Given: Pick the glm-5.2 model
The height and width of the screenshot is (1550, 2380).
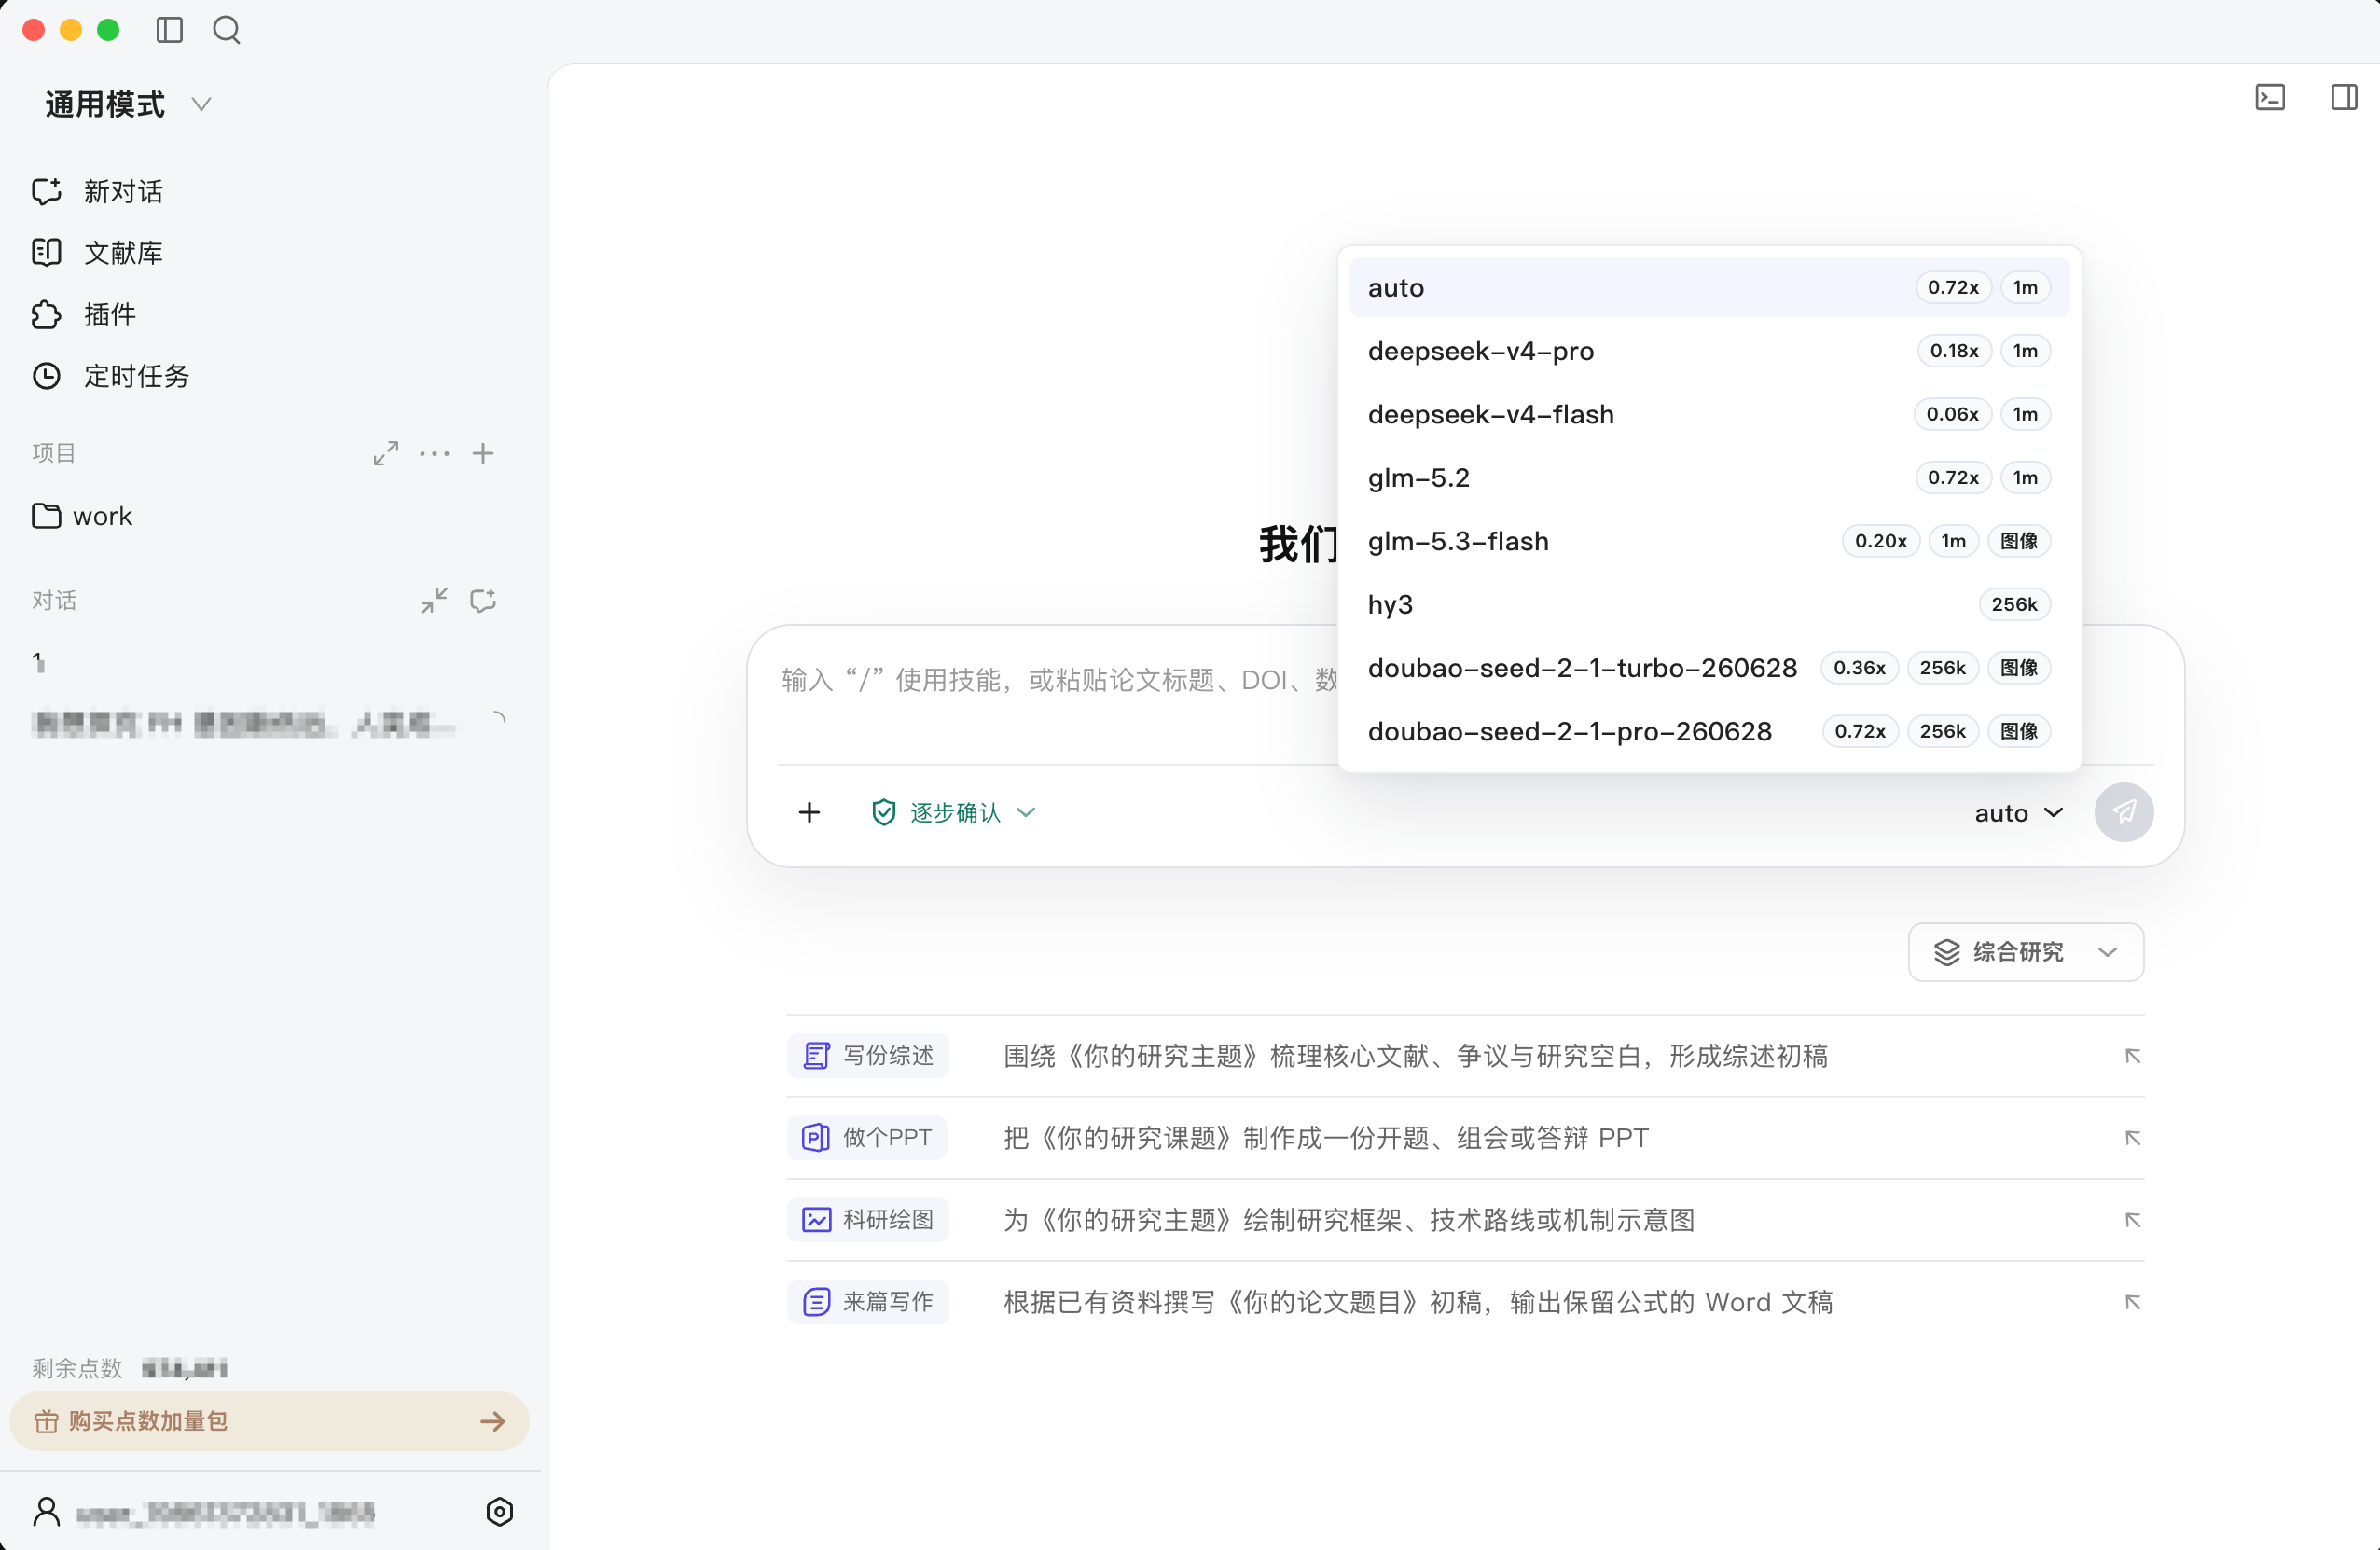Looking at the screenshot, I should (x=1709, y=478).
